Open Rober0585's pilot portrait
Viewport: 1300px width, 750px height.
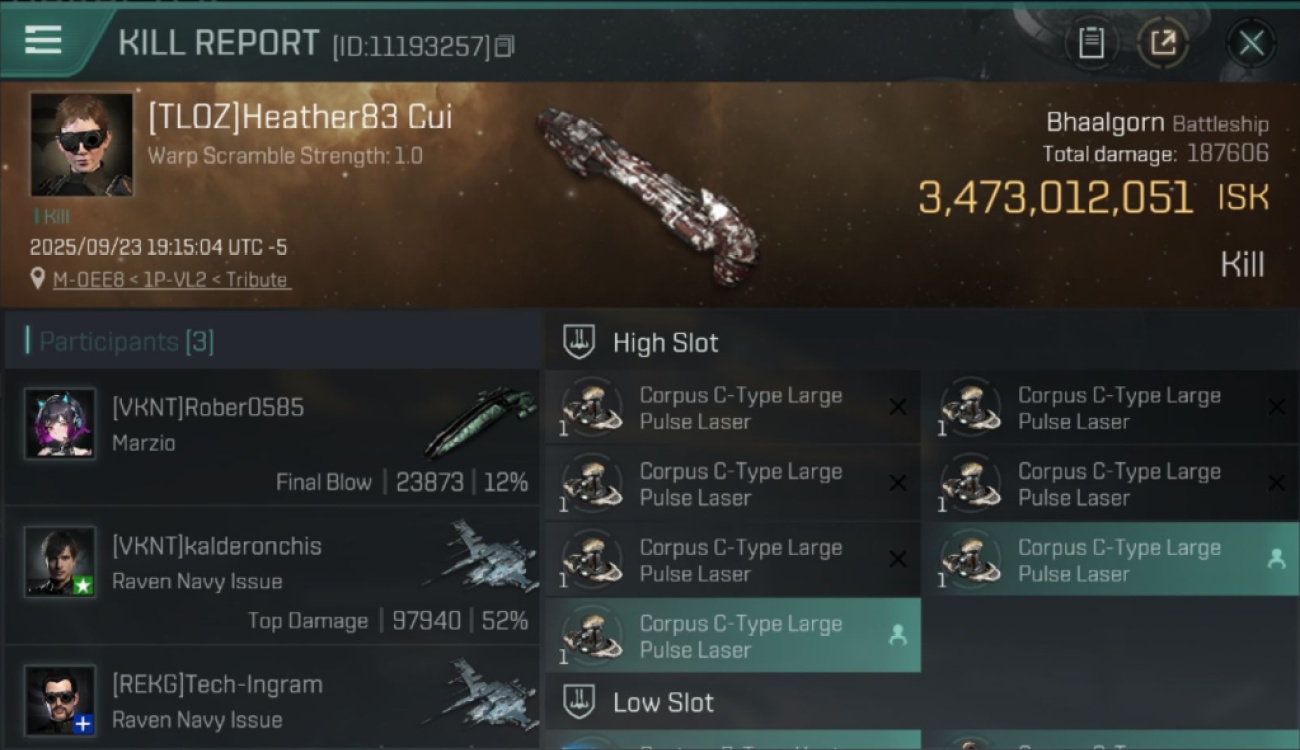(x=60, y=424)
